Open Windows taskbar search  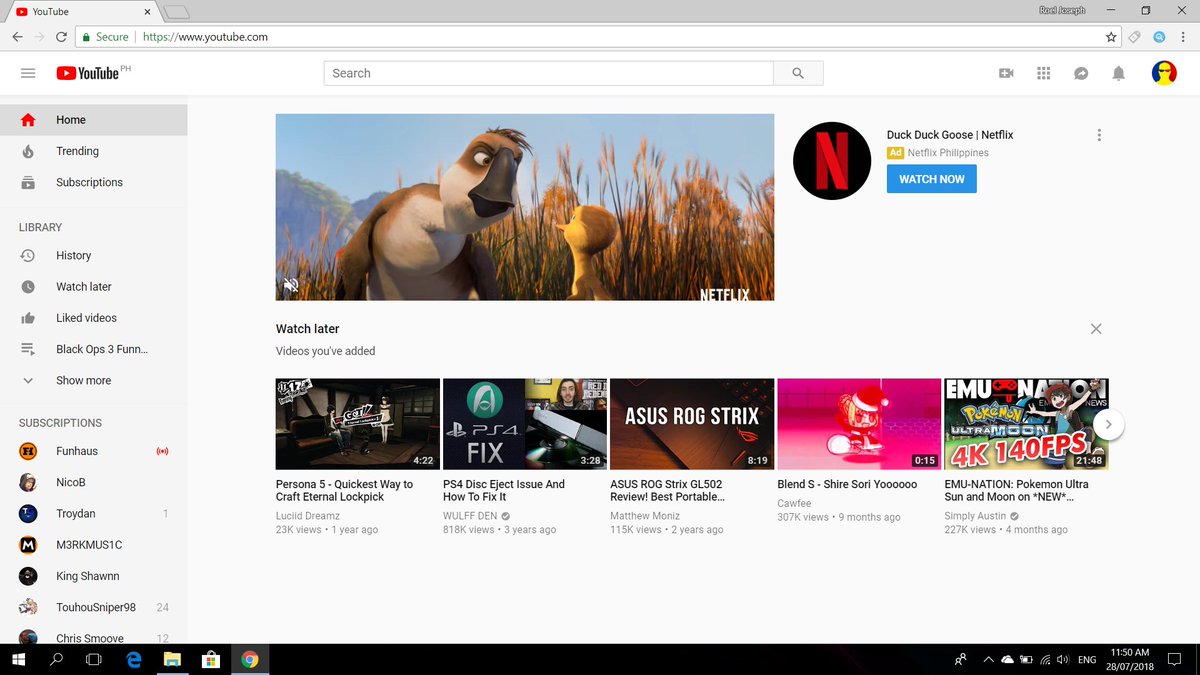click(x=56, y=659)
